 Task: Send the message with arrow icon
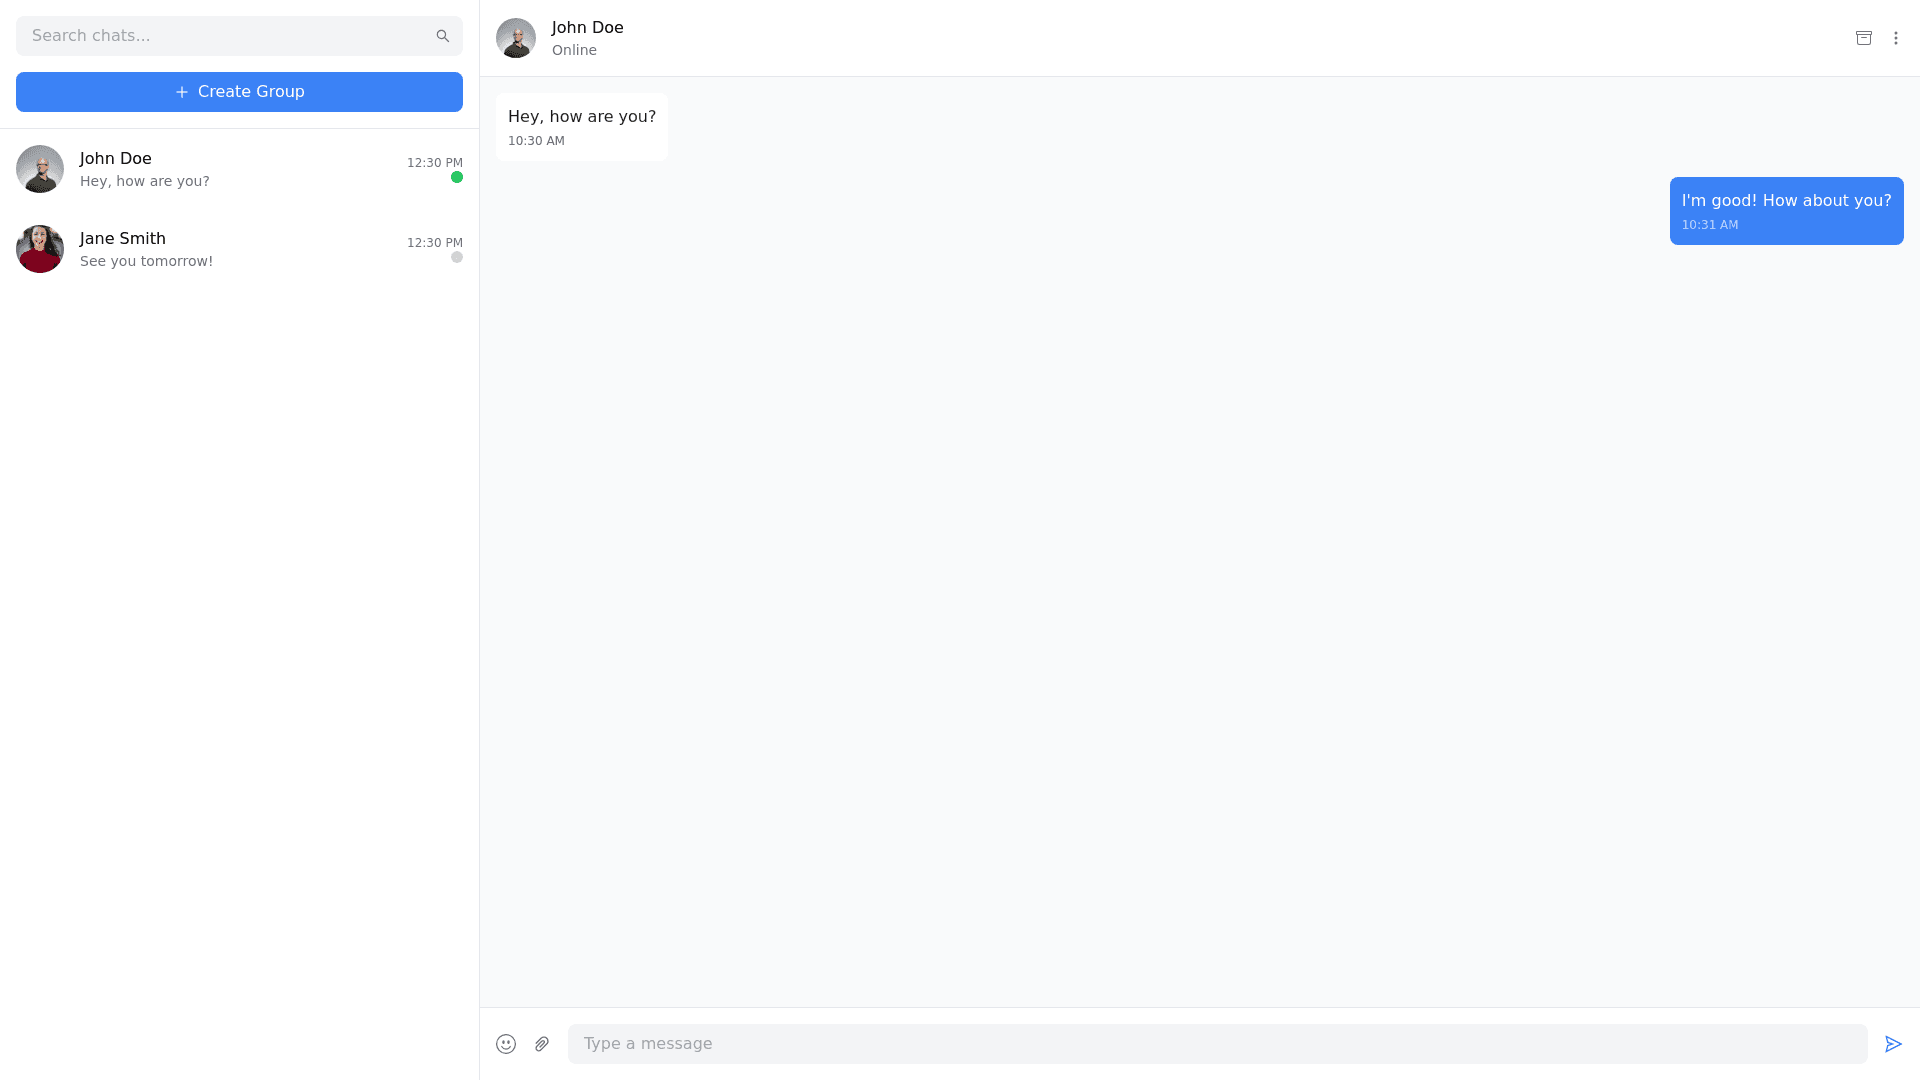pyautogui.click(x=1893, y=1044)
